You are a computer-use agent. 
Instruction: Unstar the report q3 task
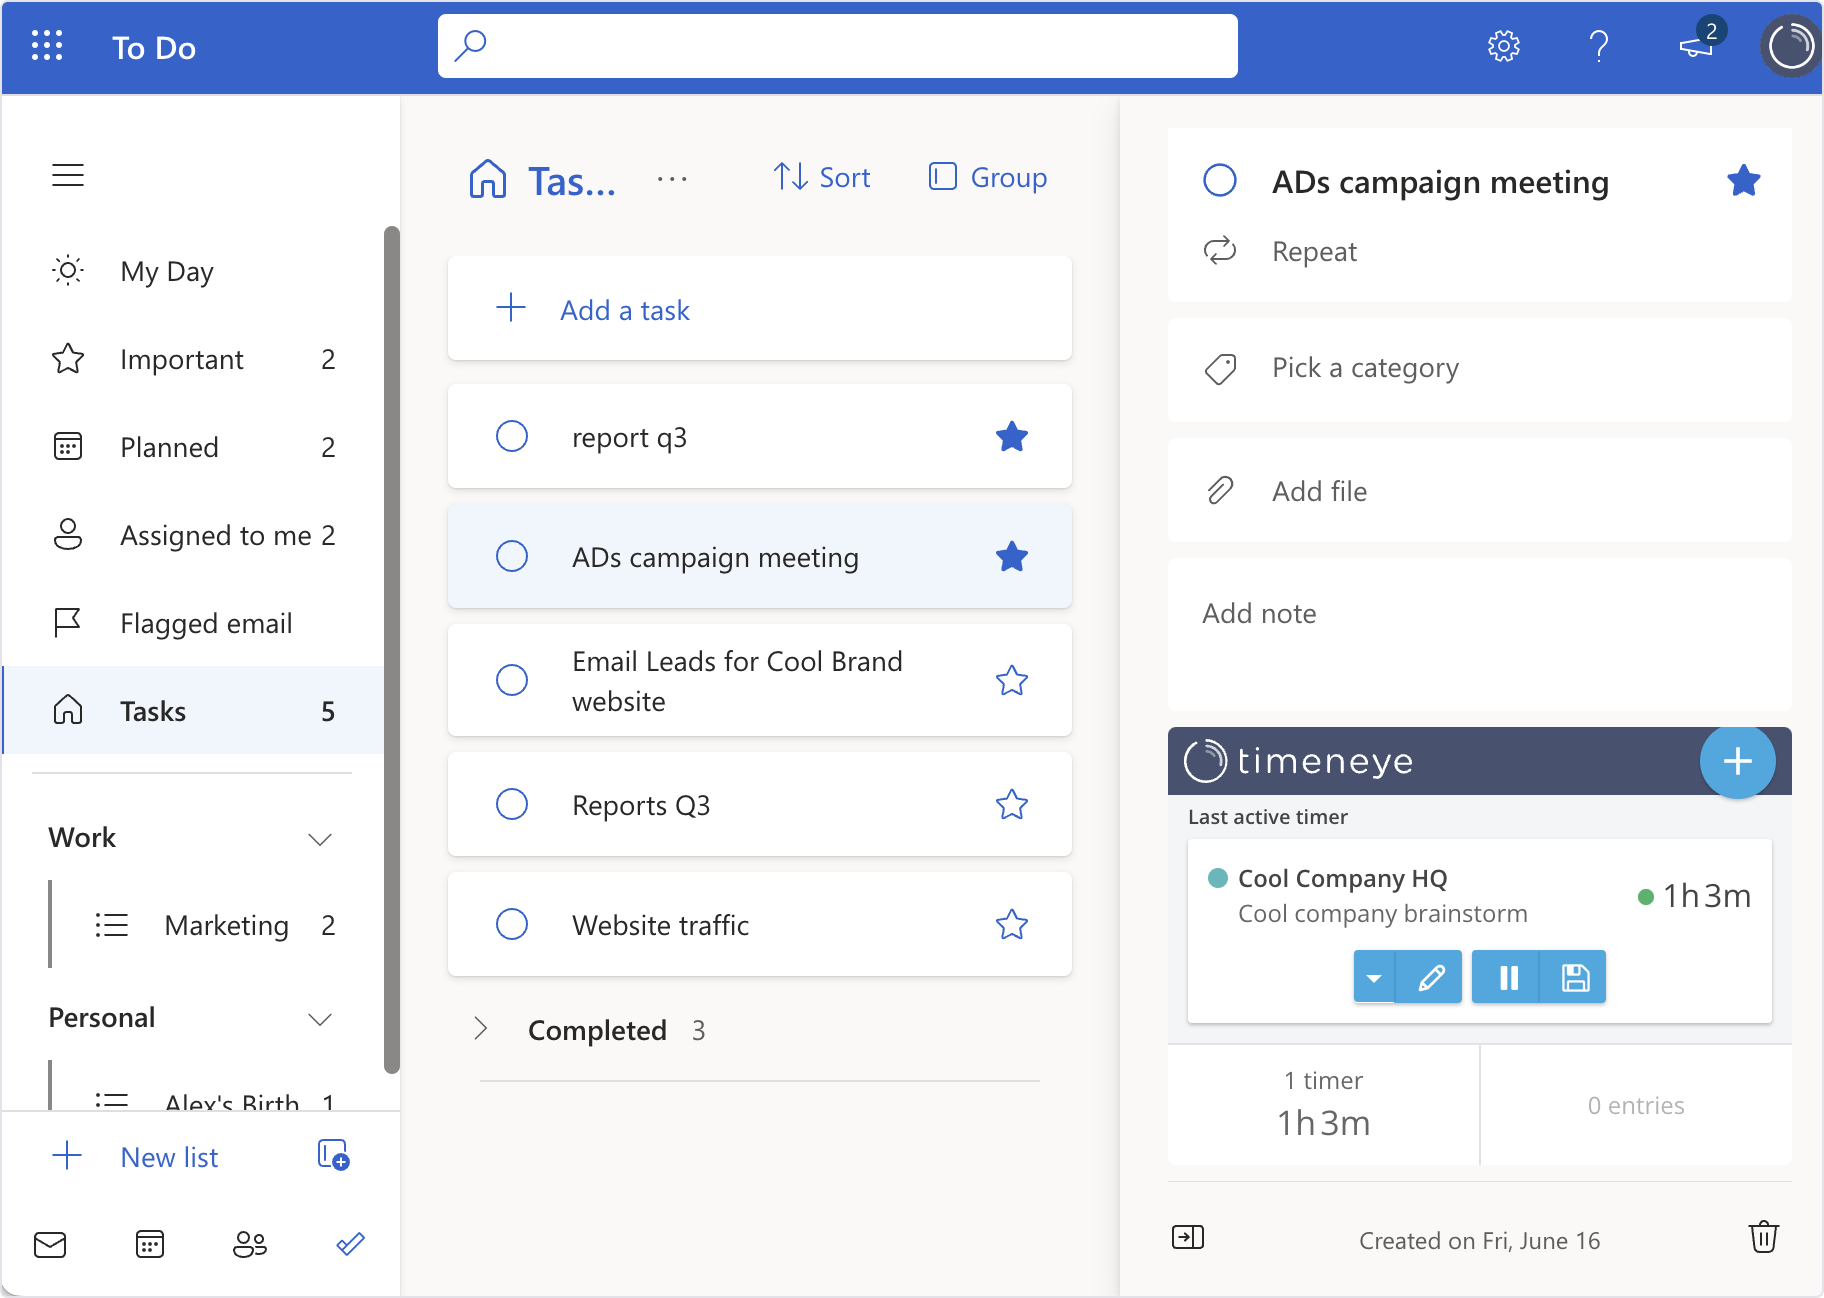point(1012,436)
